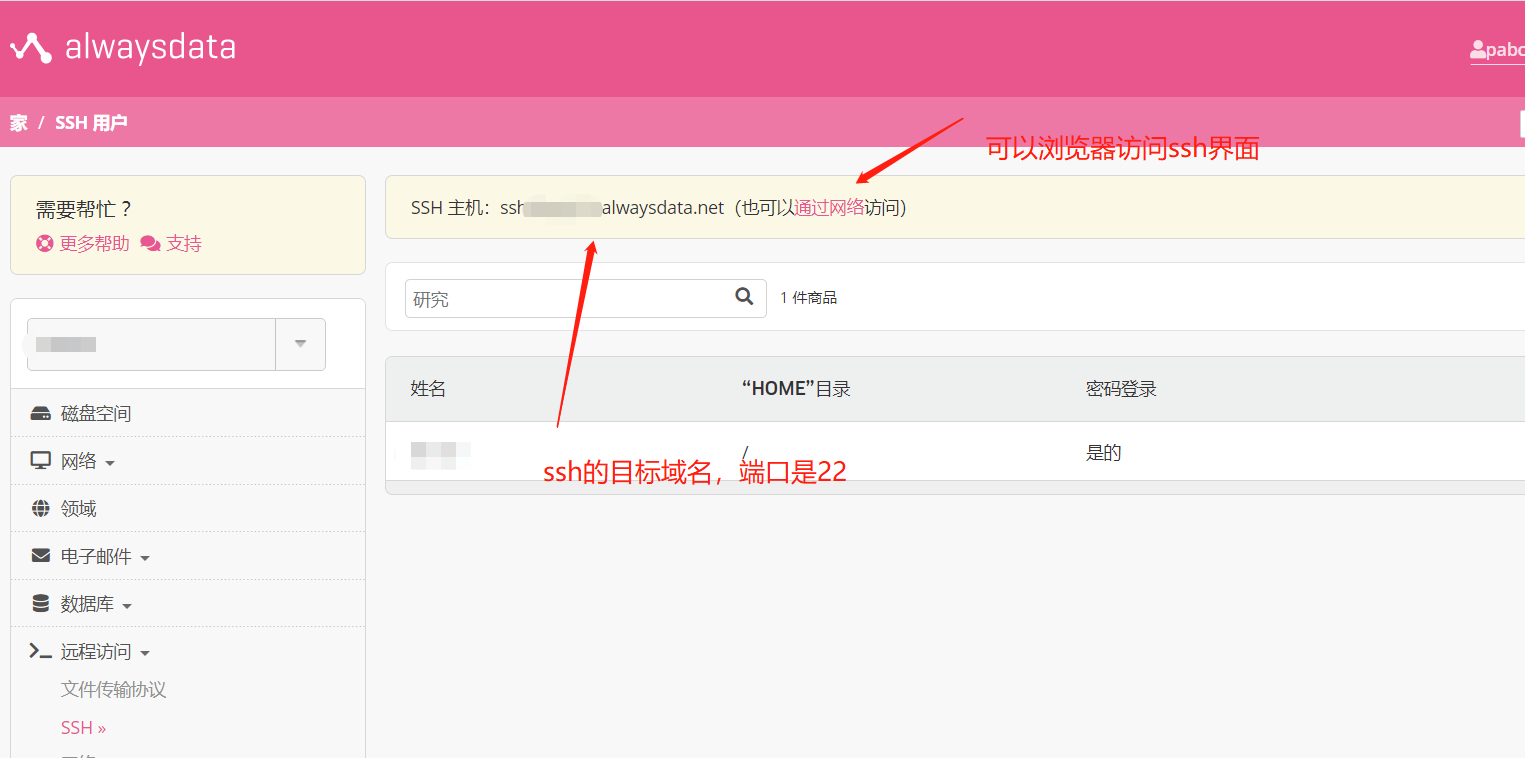Open 文件传输协议 in sidebar
1525x758 pixels.
pyautogui.click(x=113, y=690)
